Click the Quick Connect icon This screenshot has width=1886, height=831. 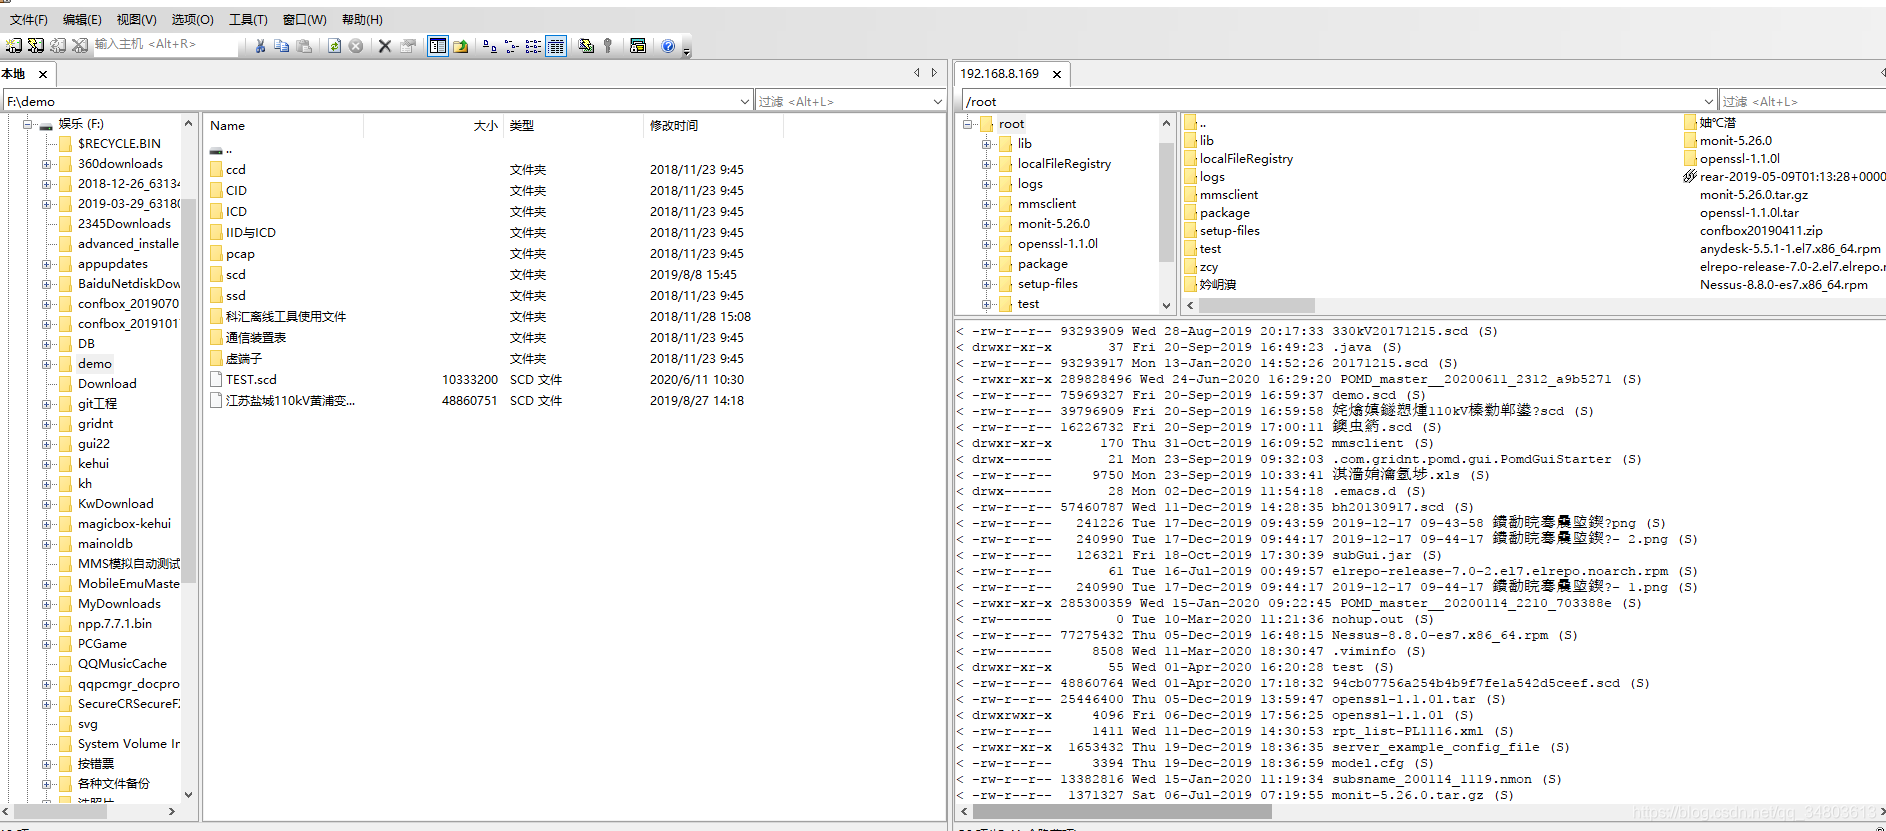[x=36, y=46]
